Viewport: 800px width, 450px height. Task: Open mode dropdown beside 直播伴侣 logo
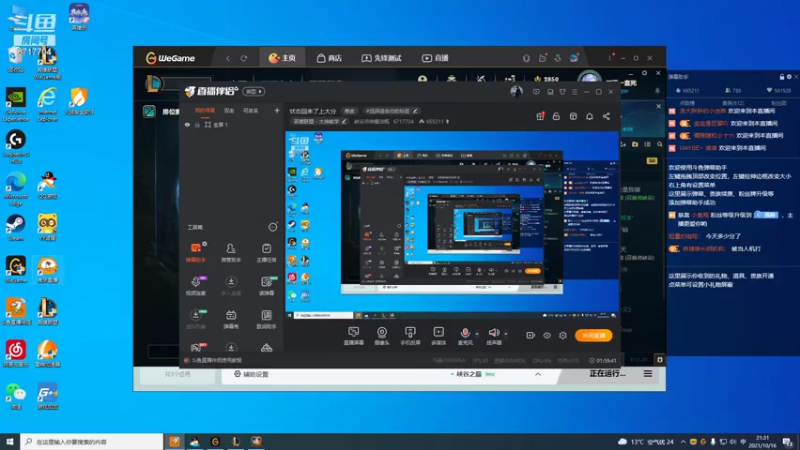pos(254,92)
